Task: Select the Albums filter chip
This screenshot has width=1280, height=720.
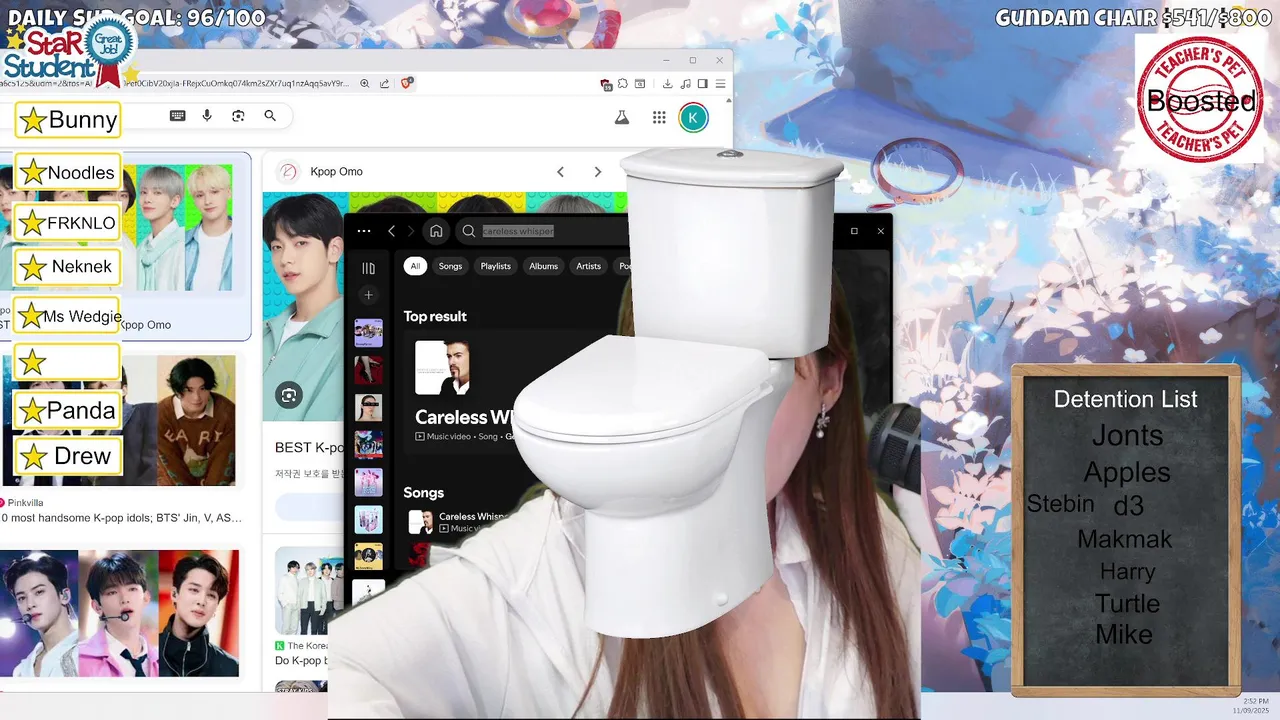Action: click(x=543, y=266)
